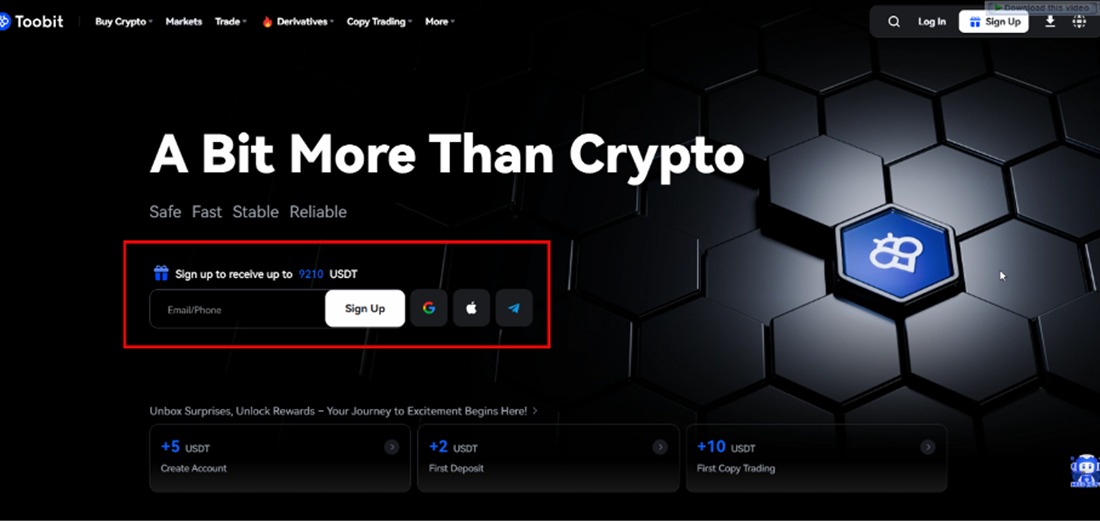Expand the Derivatives dropdown menu

click(298, 22)
